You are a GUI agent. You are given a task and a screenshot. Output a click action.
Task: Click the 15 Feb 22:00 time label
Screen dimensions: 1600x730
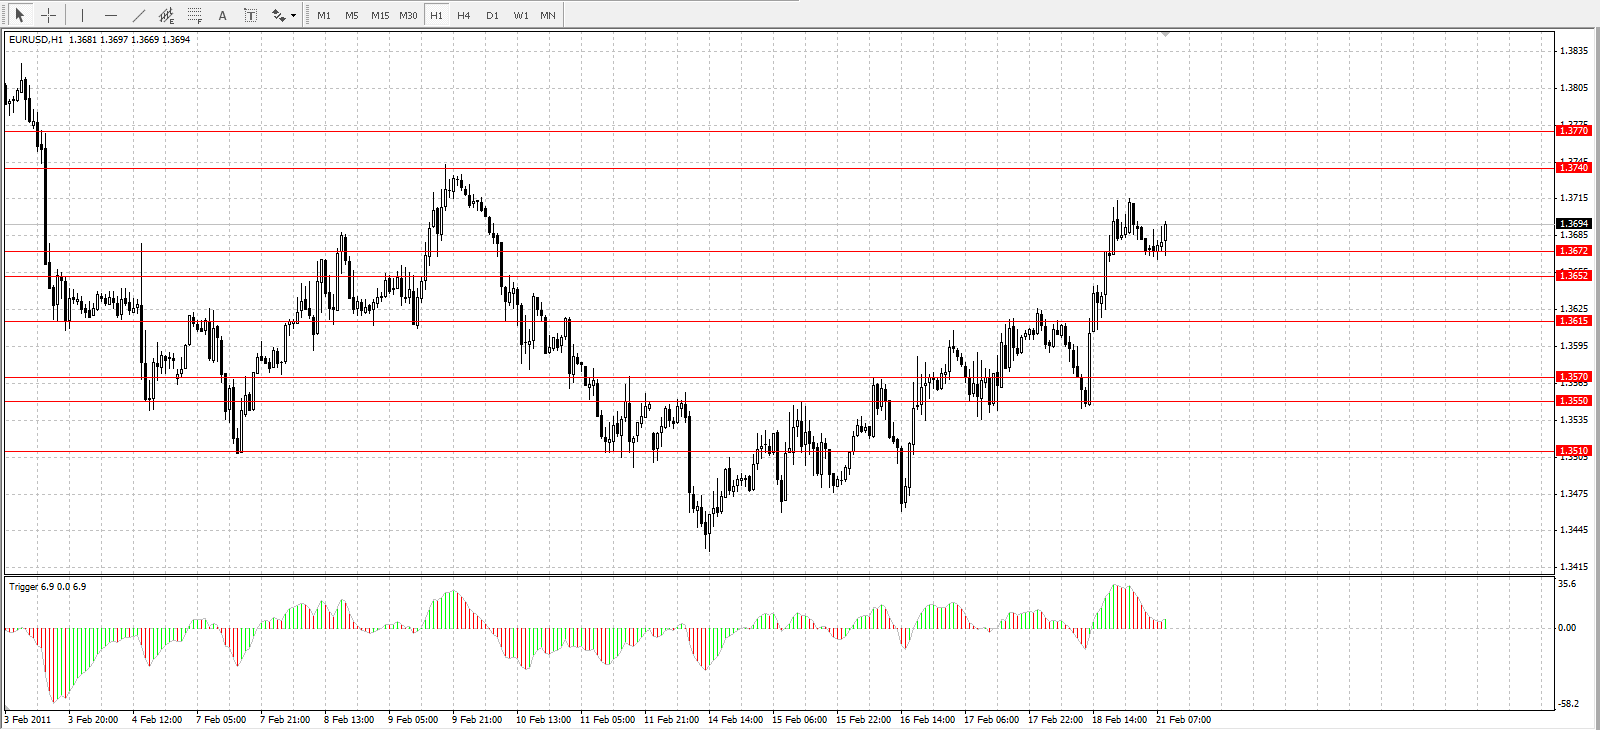pyautogui.click(x=863, y=720)
